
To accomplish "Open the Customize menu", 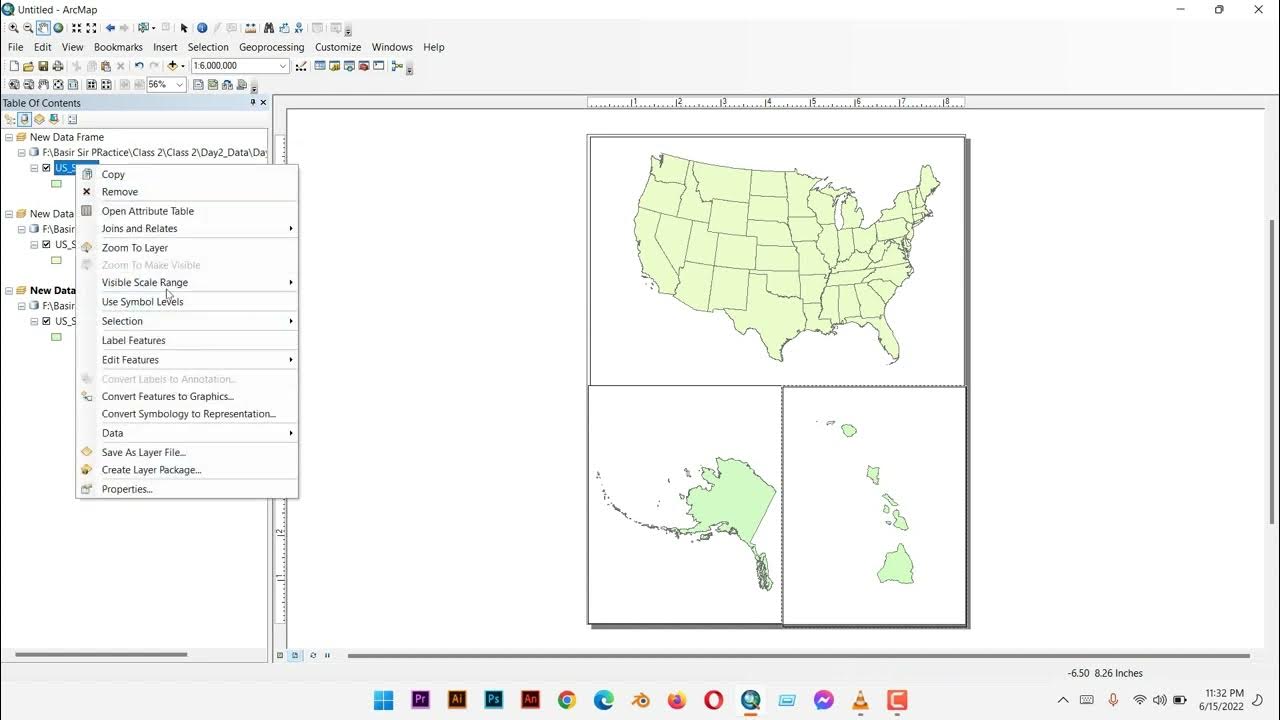I will [x=338, y=47].
